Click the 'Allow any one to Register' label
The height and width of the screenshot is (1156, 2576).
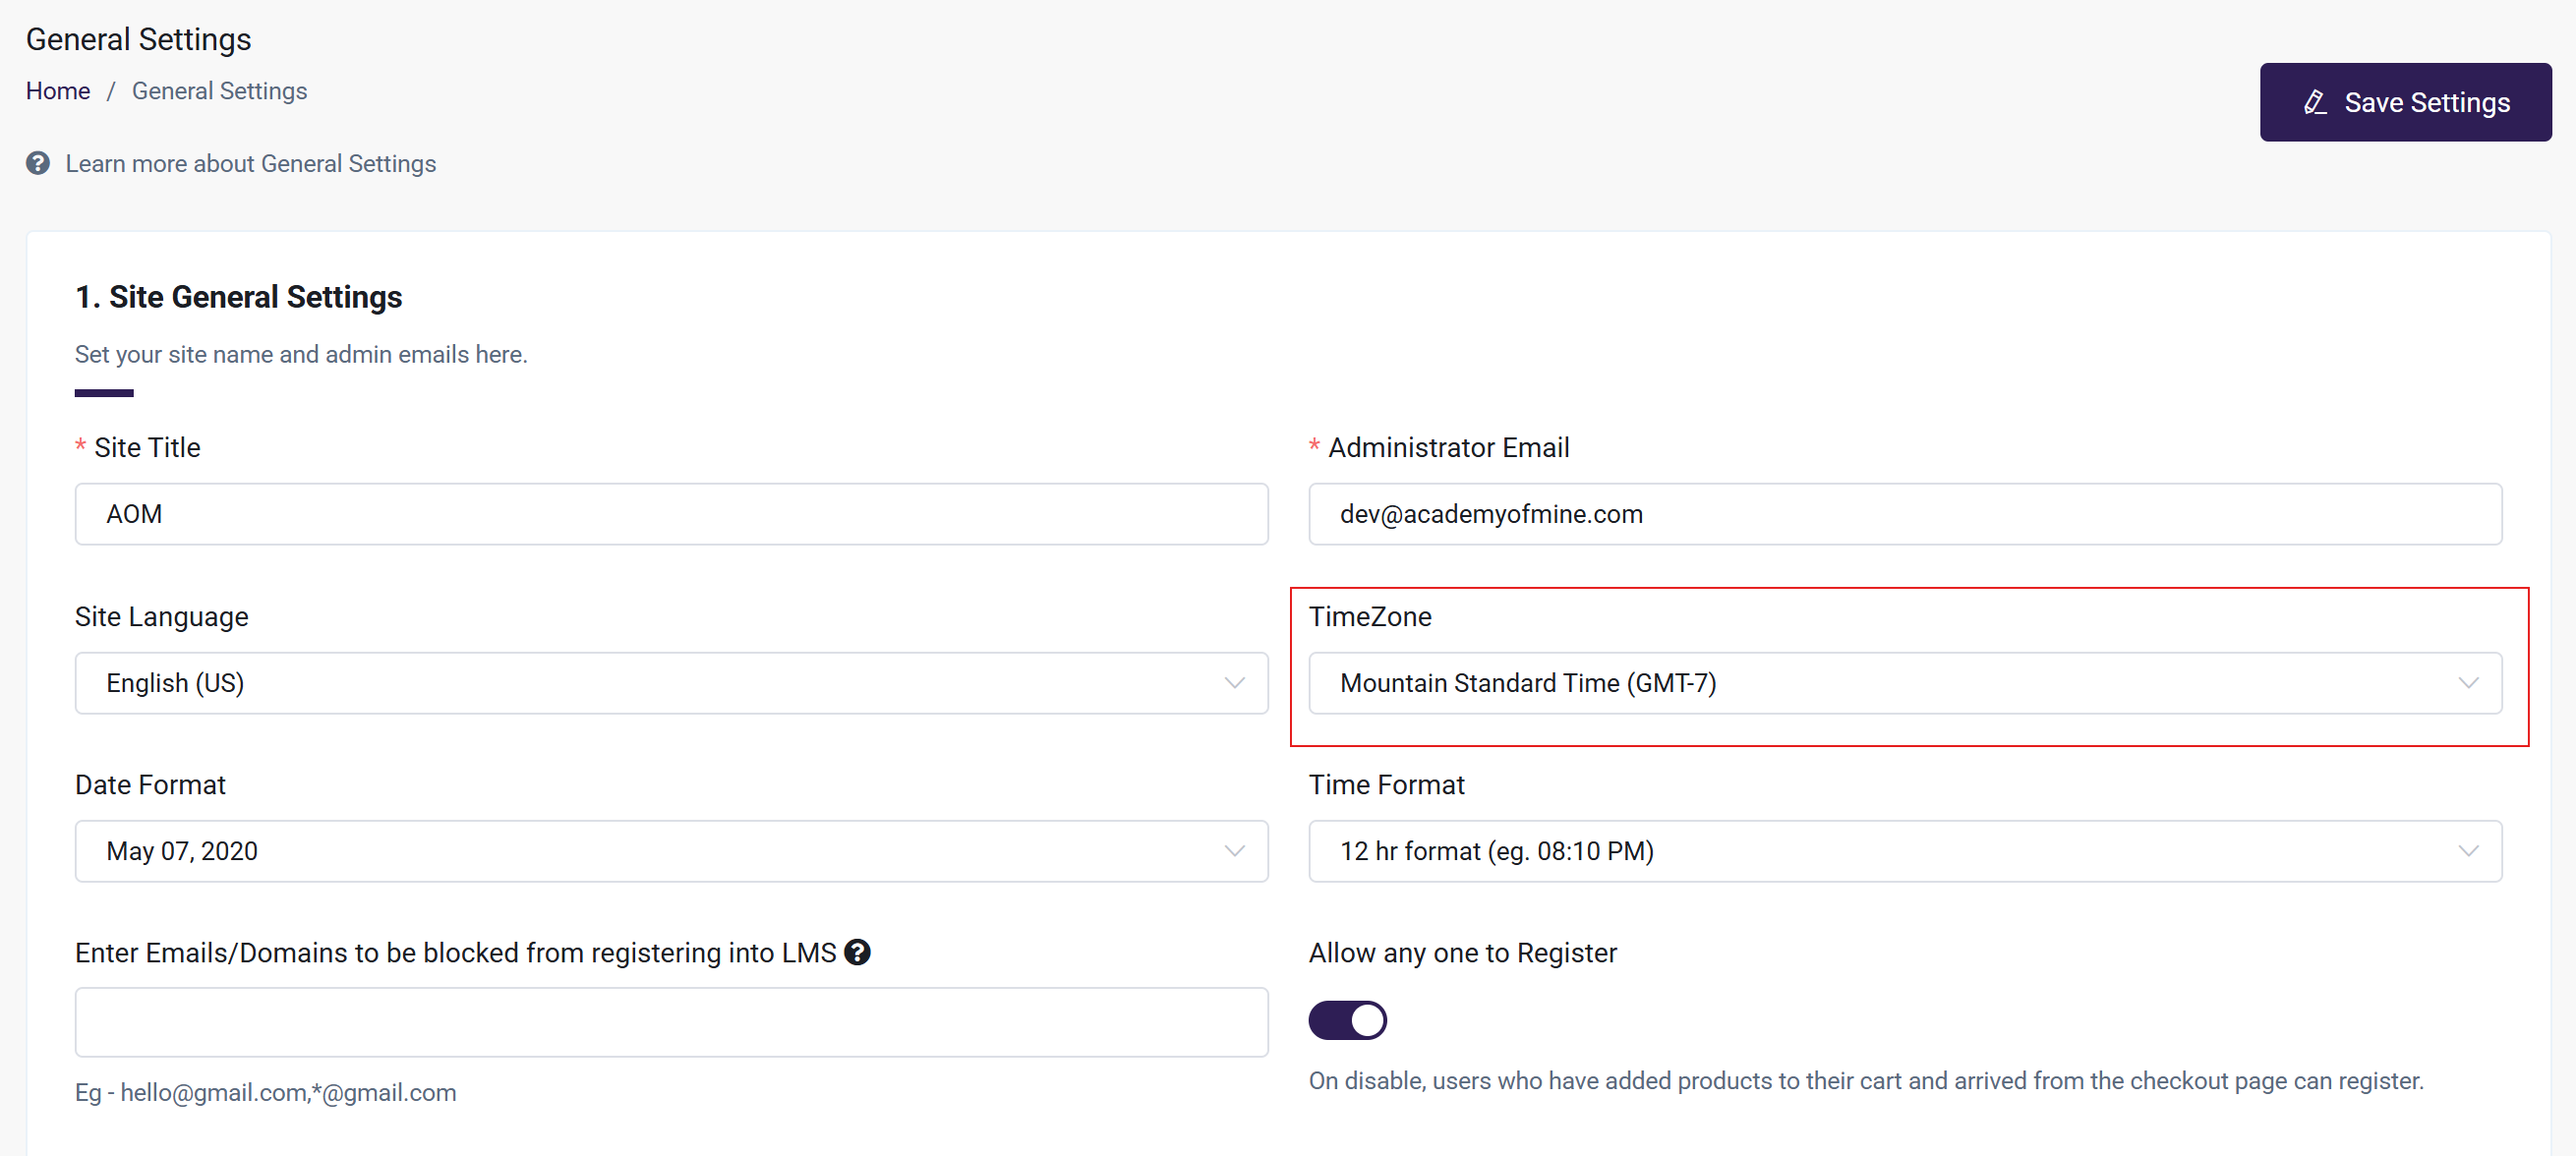pos(1462,953)
